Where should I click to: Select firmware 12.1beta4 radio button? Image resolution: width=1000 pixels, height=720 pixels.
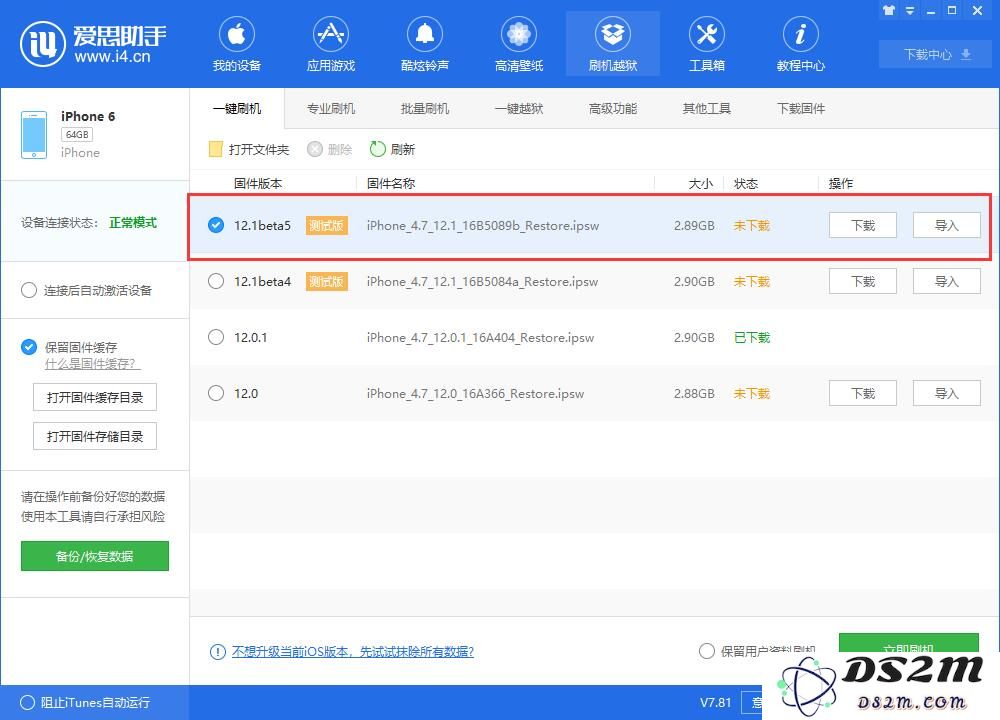pos(216,281)
